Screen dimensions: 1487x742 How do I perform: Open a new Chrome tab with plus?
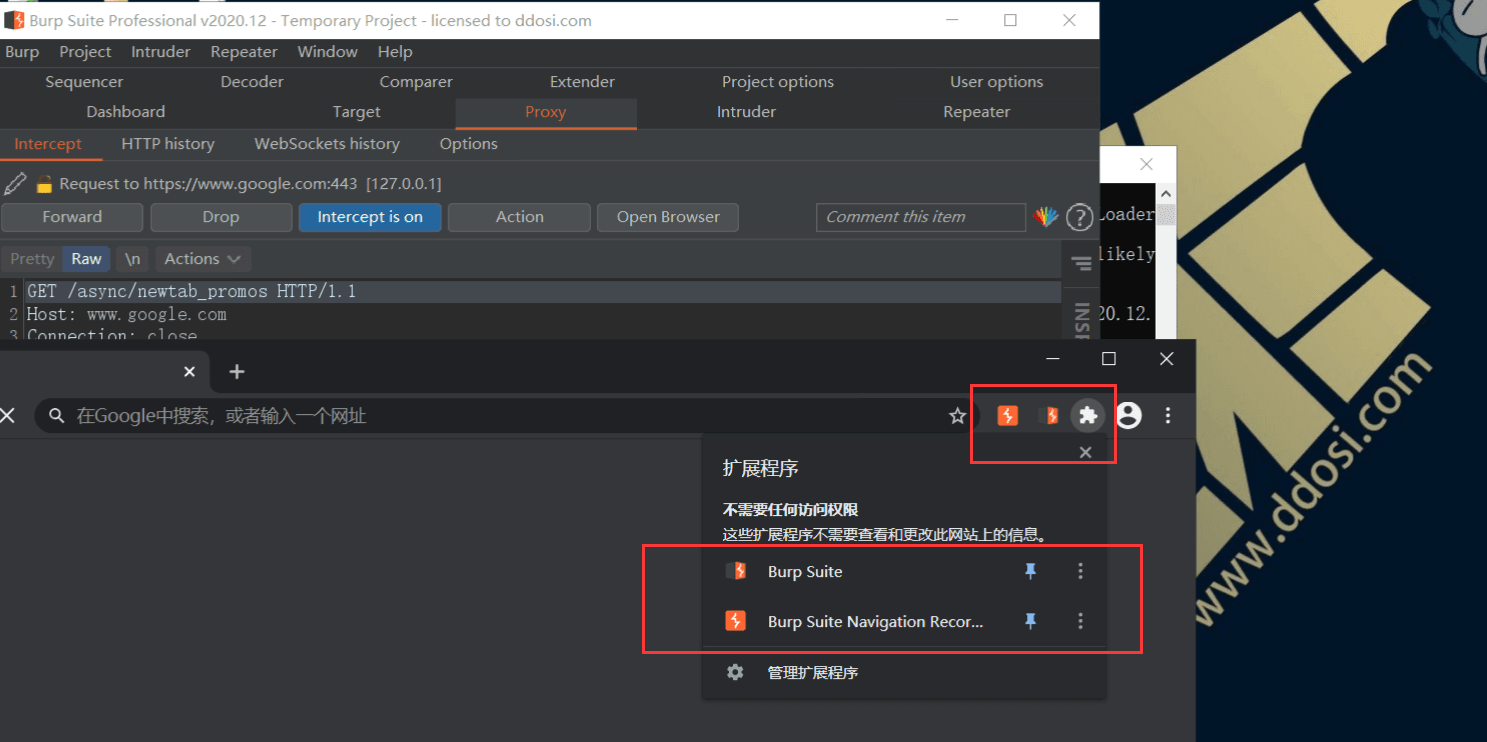click(x=237, y=372)
